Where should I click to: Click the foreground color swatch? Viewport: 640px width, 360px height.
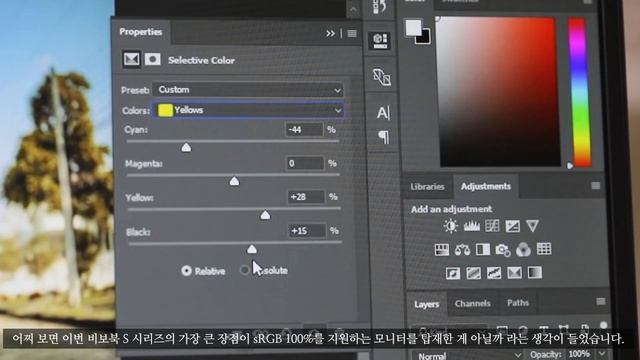[413, 28]
